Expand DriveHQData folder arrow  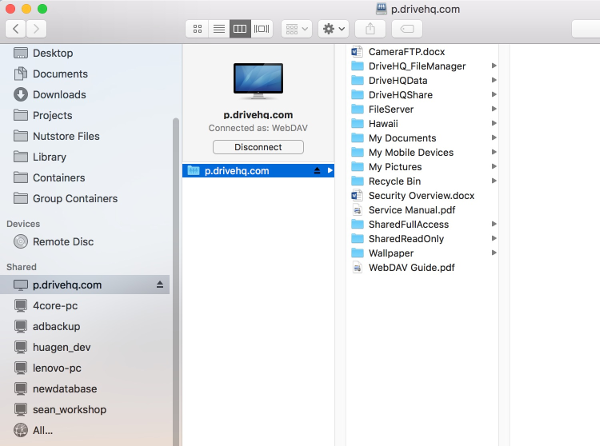pos(494,80)
